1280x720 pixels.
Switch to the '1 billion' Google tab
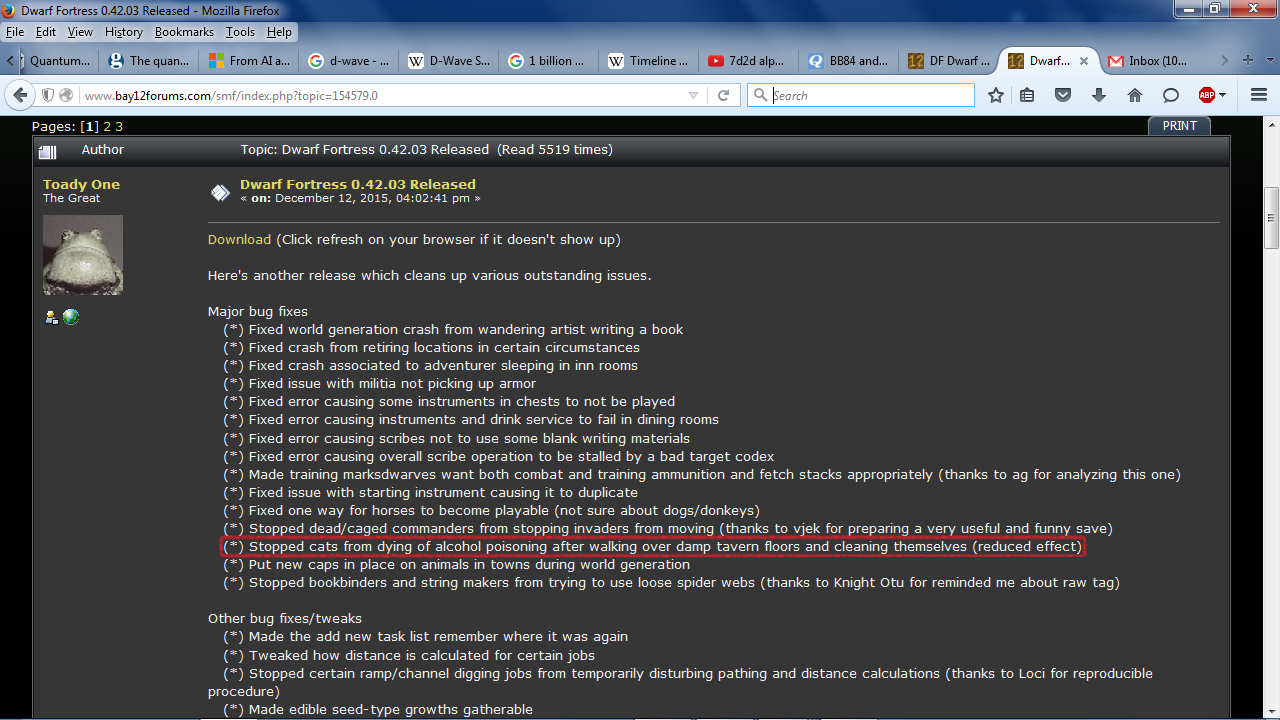[x=549, y=61]
